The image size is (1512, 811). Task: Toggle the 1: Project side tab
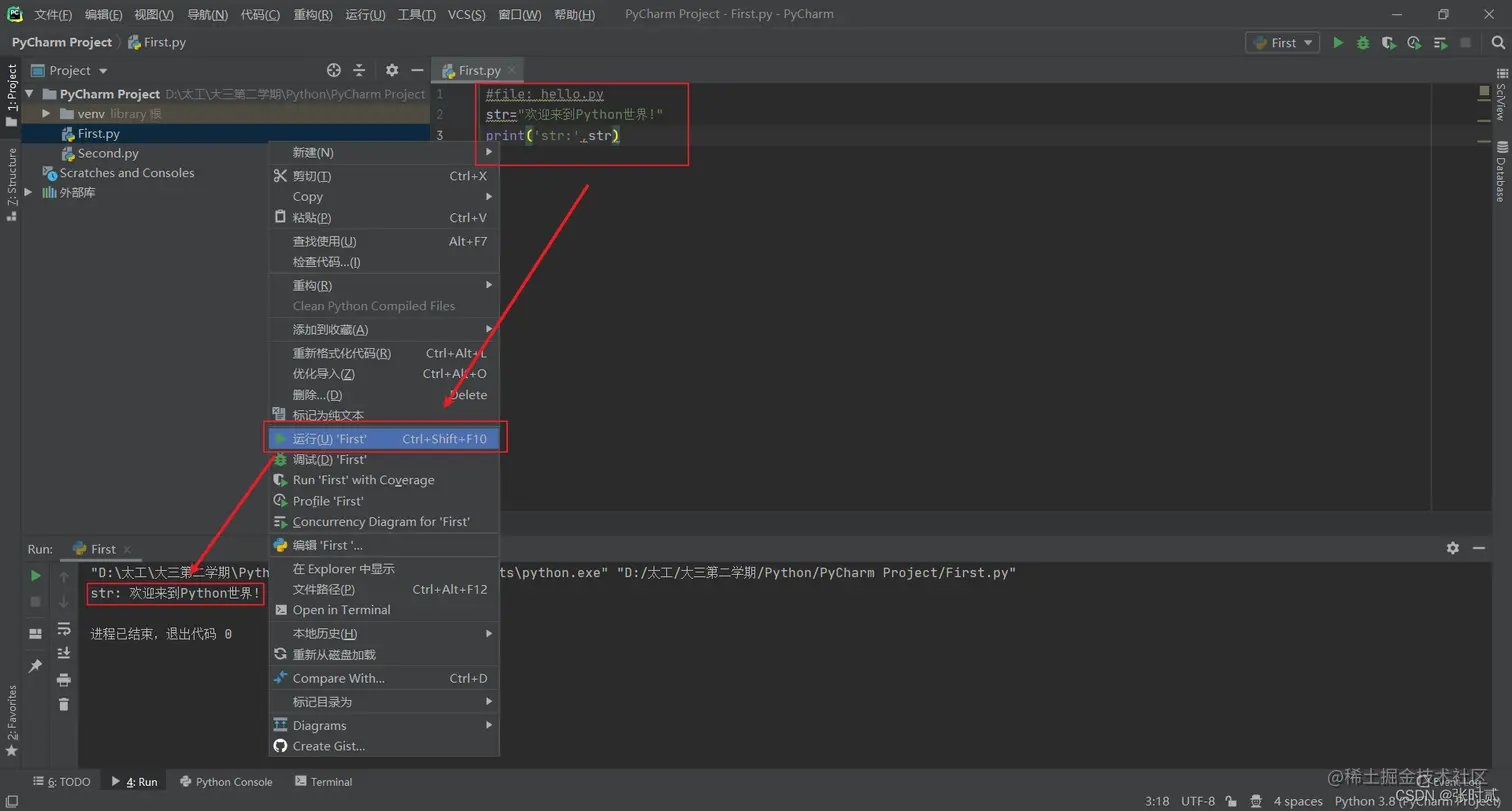[12, 95]
